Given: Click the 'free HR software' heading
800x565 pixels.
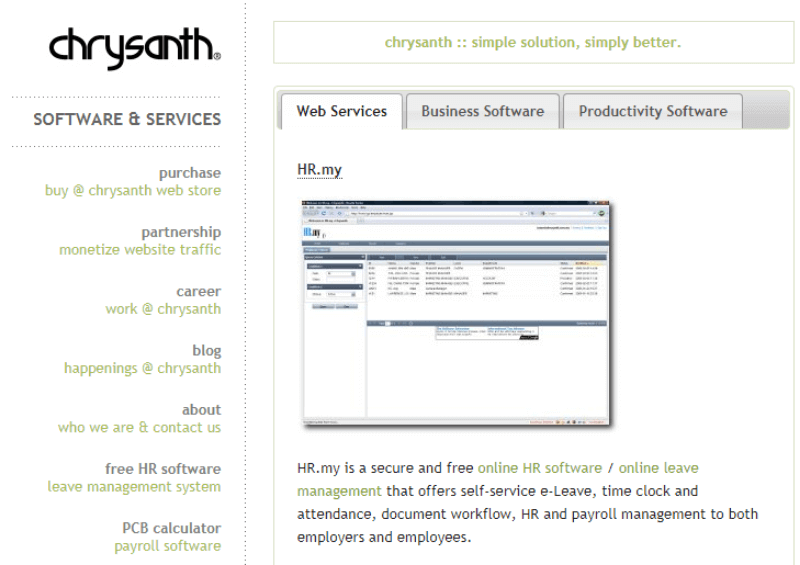Looking at the screenshot, I should pos(163,469).
